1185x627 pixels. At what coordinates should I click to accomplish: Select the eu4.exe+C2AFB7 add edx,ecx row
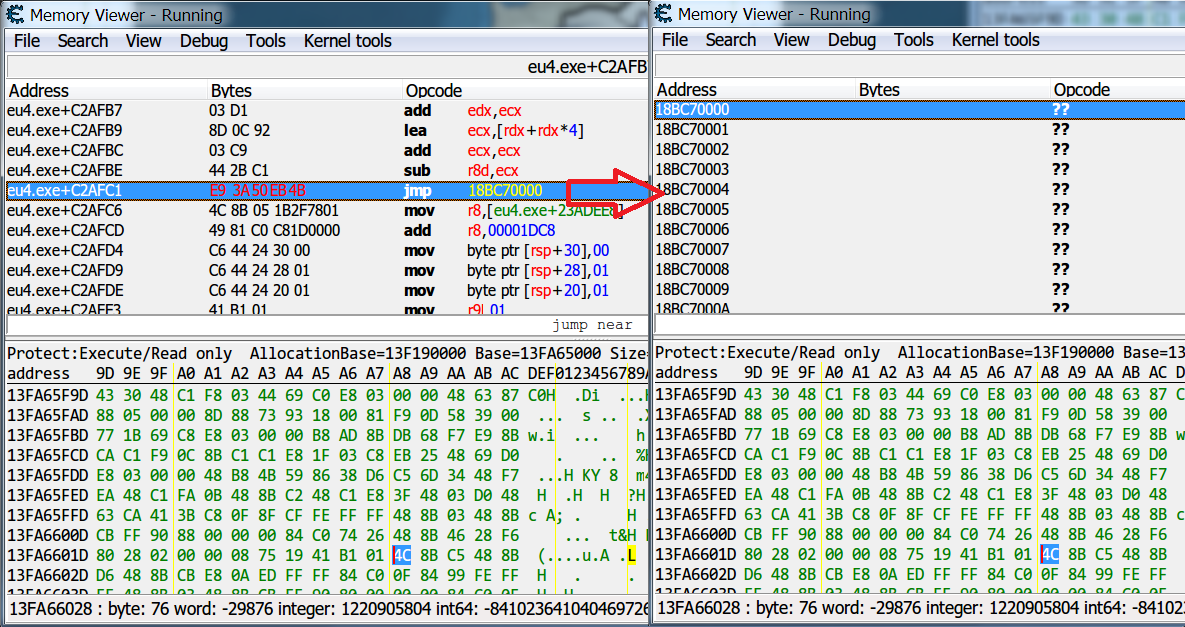(x=300, y=110)
